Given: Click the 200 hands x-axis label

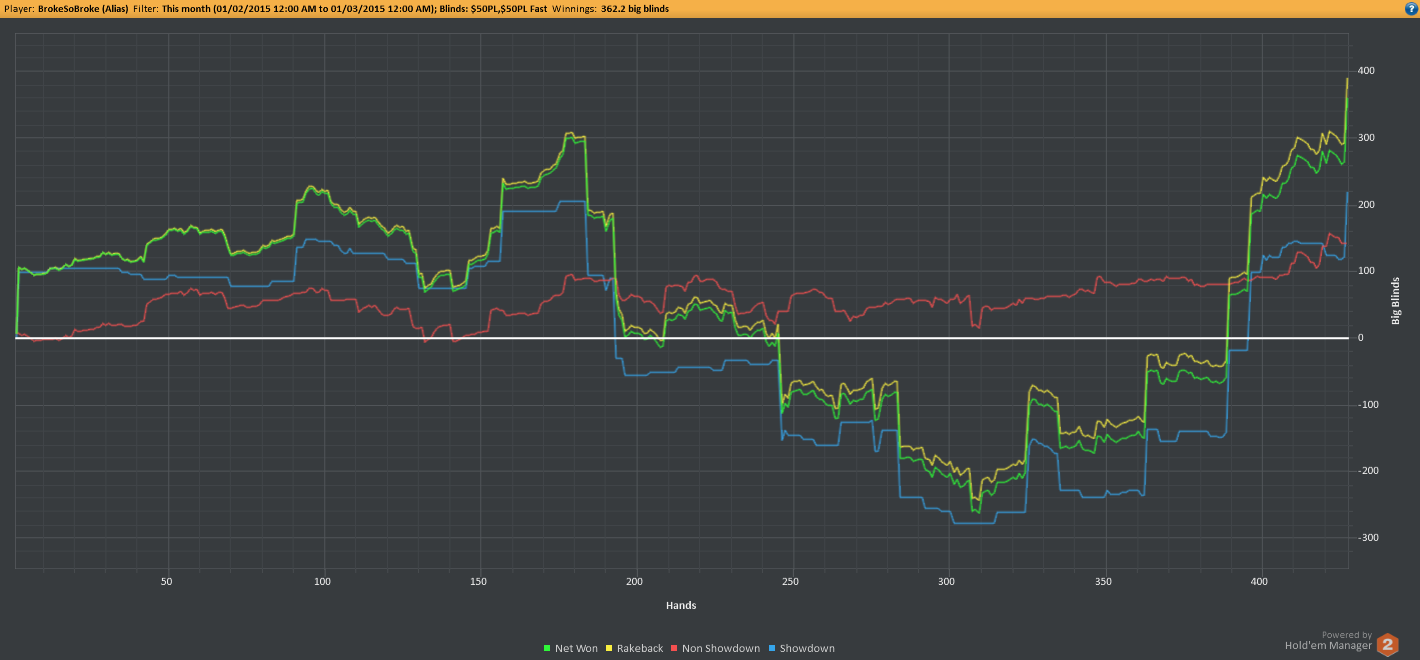Looking at the screenshot, I should [x=635, y=581].
